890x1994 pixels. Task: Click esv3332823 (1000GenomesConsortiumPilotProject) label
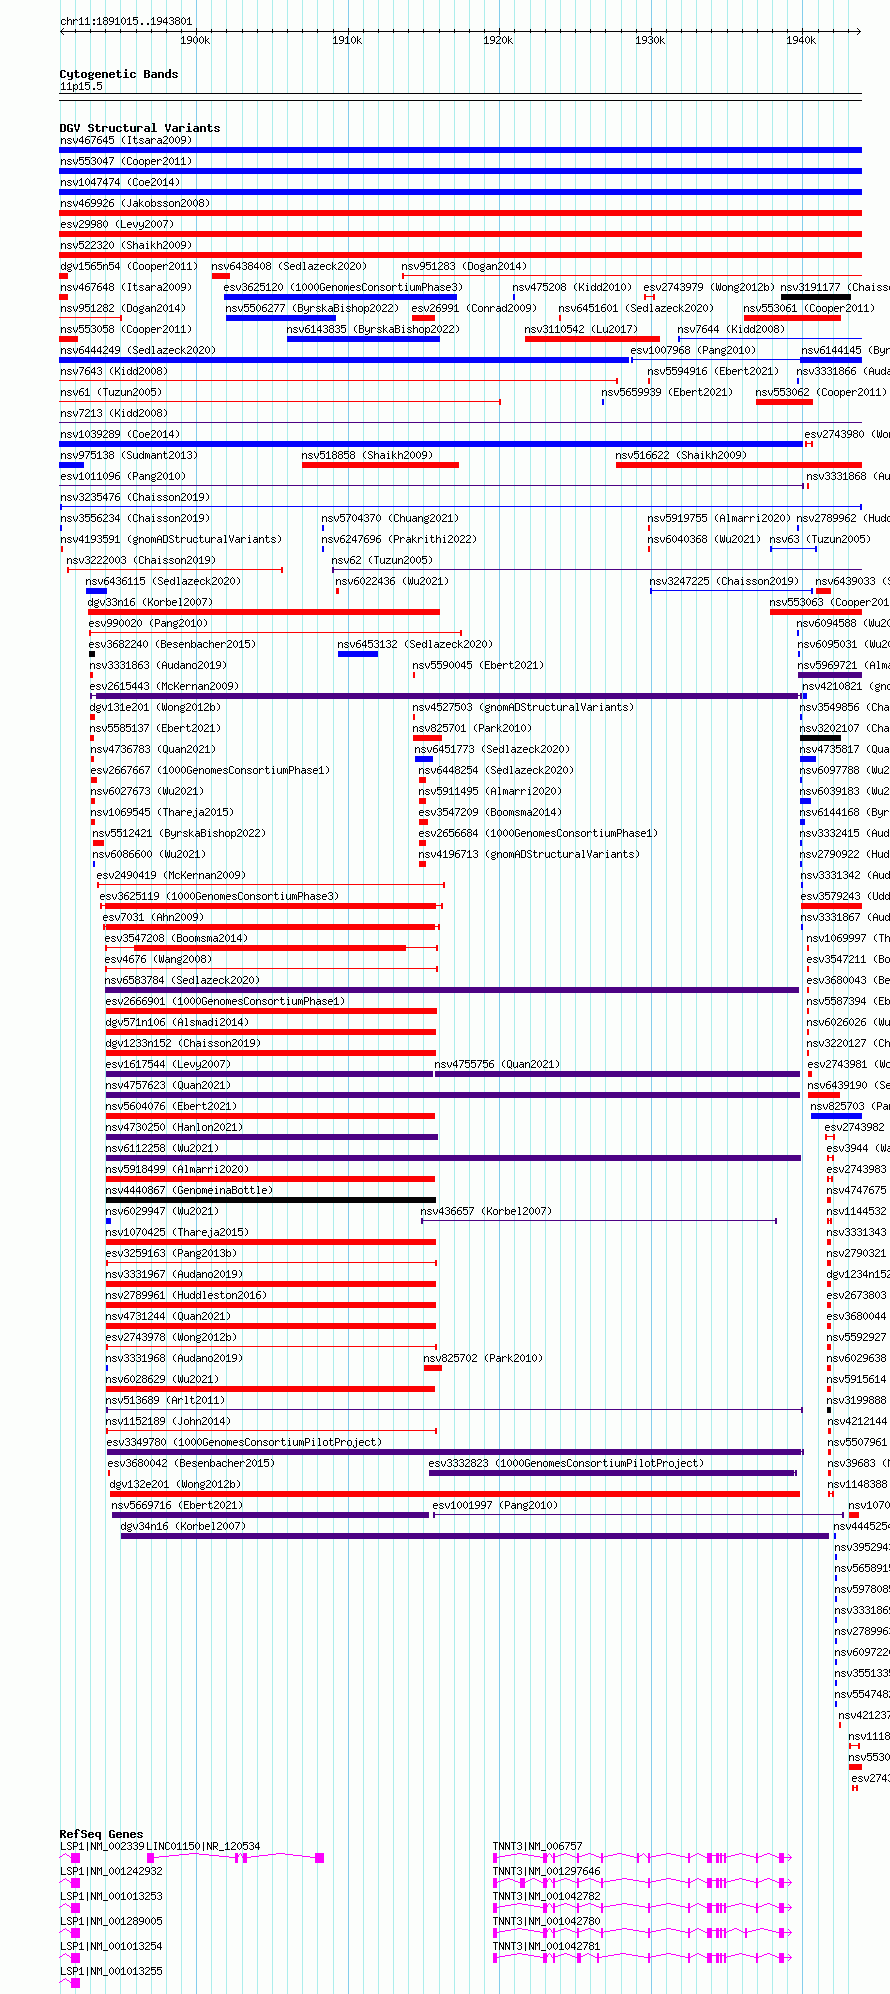[566, 1463]
